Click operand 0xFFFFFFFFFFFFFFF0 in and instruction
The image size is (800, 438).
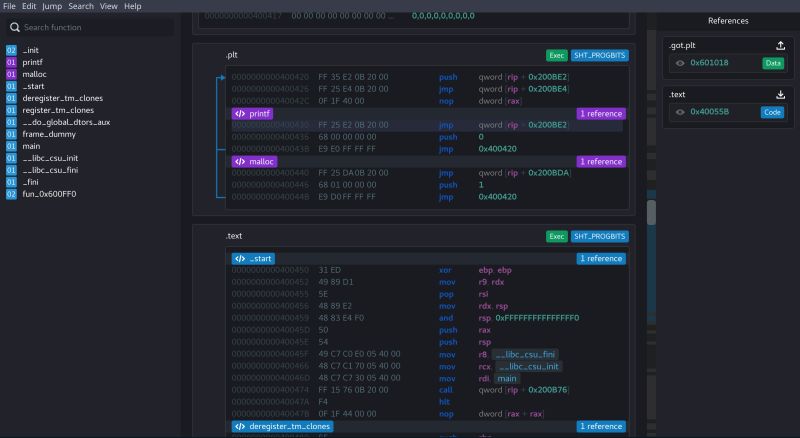(x=537, y=318)
